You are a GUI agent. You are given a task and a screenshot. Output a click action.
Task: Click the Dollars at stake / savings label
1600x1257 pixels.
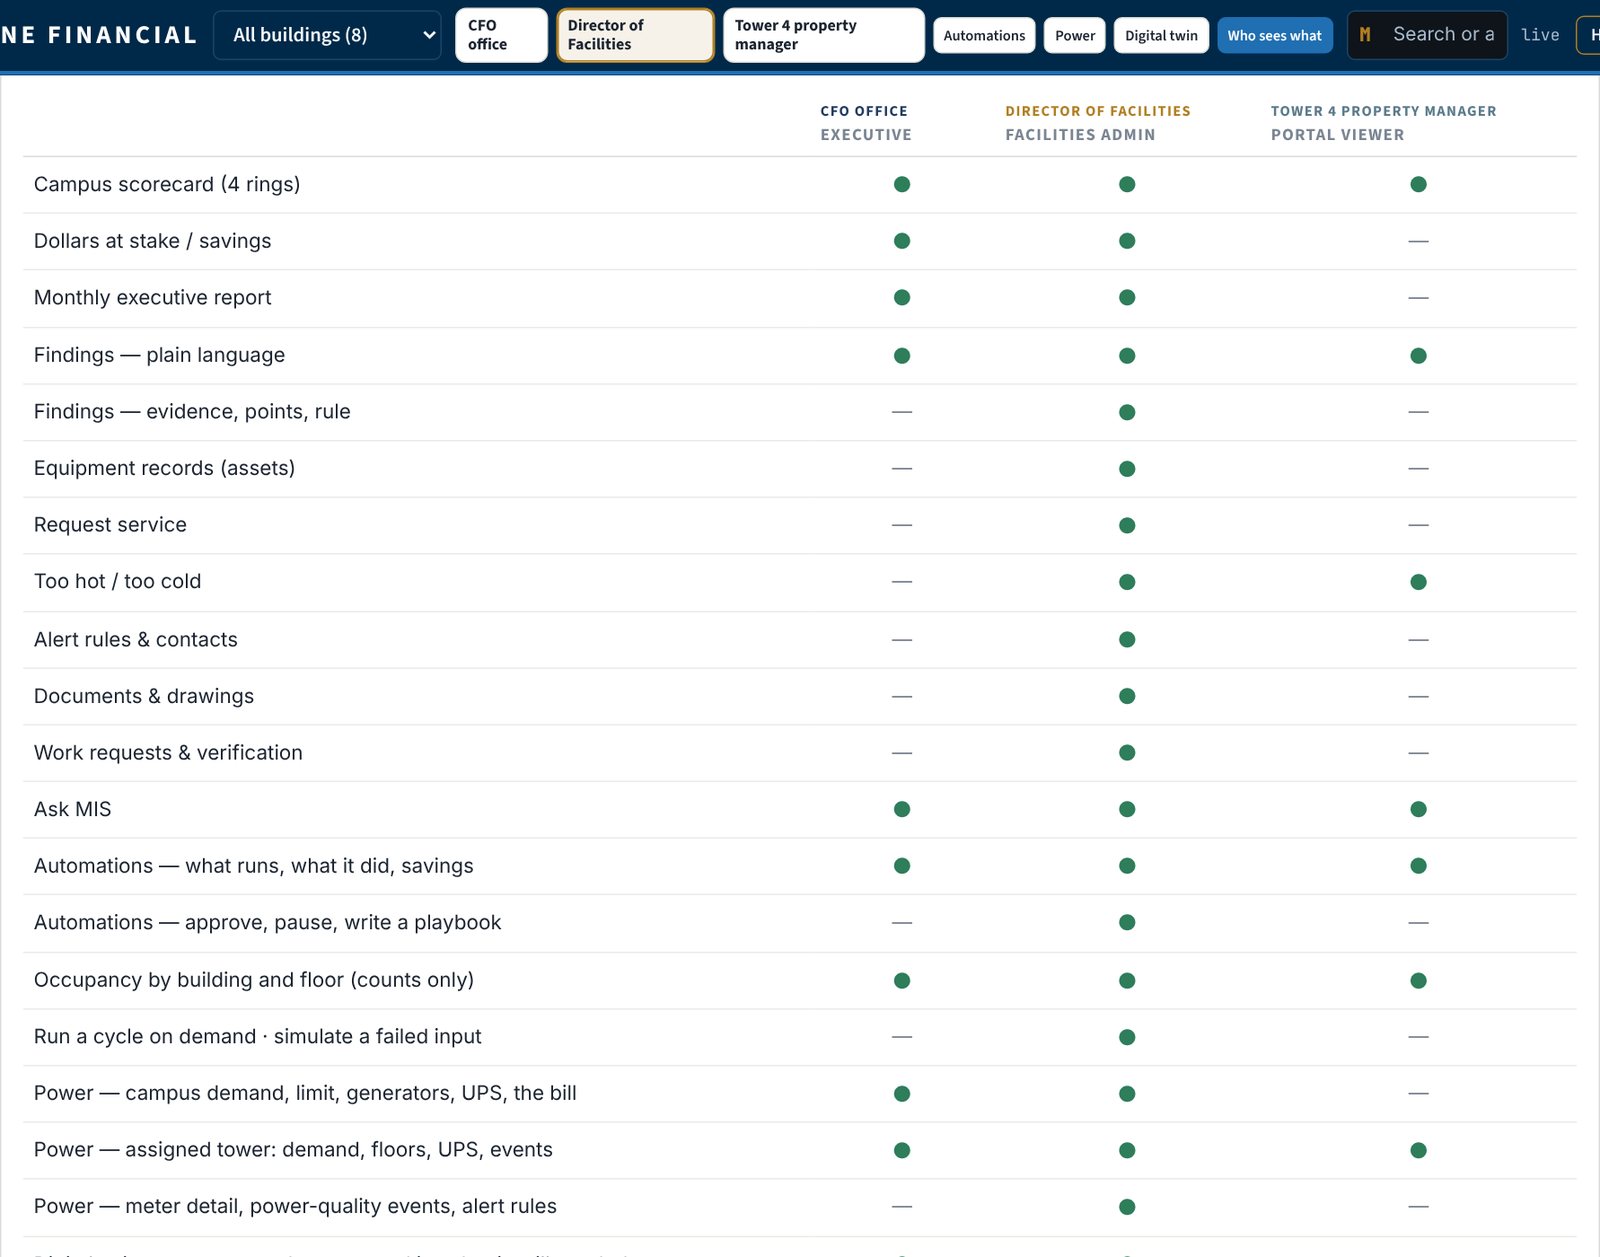tap(153, 241)
